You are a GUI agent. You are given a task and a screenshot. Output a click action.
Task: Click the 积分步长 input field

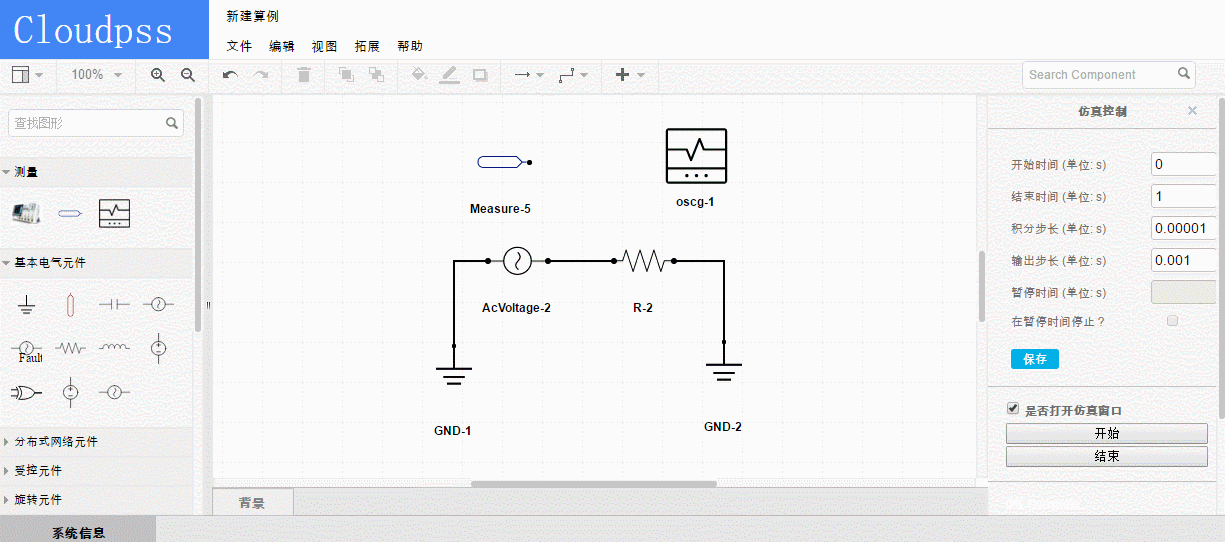point(1183,228)
